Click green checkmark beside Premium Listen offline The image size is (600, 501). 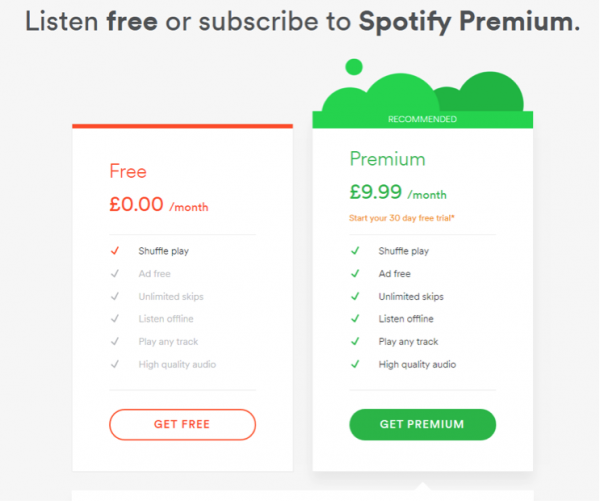[x=355, y=319]
